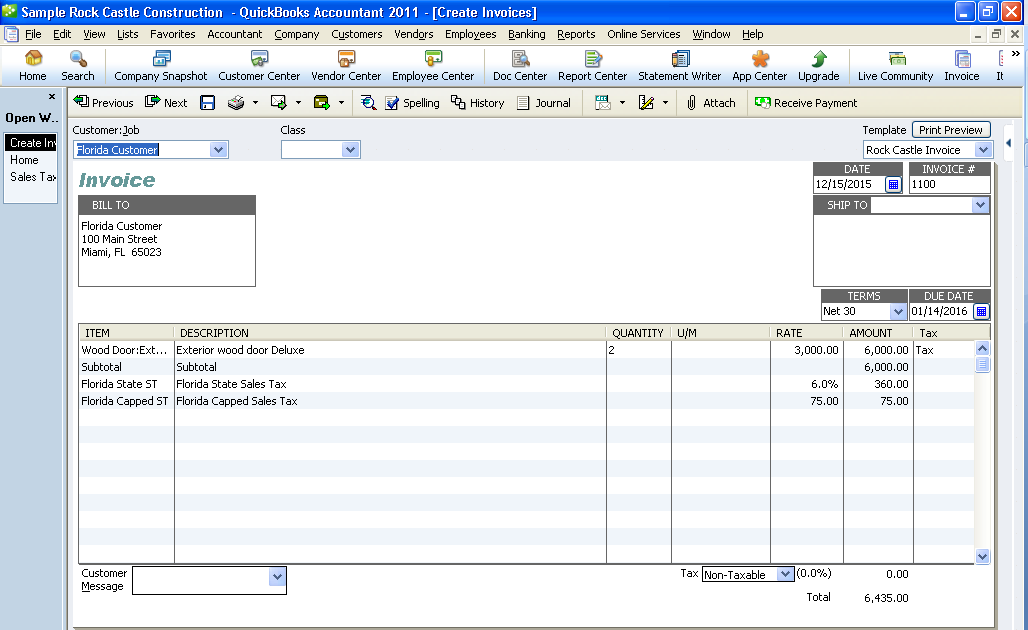Click the Find magnifier icon in the invoice toolbar

click(x=368, y=102)
